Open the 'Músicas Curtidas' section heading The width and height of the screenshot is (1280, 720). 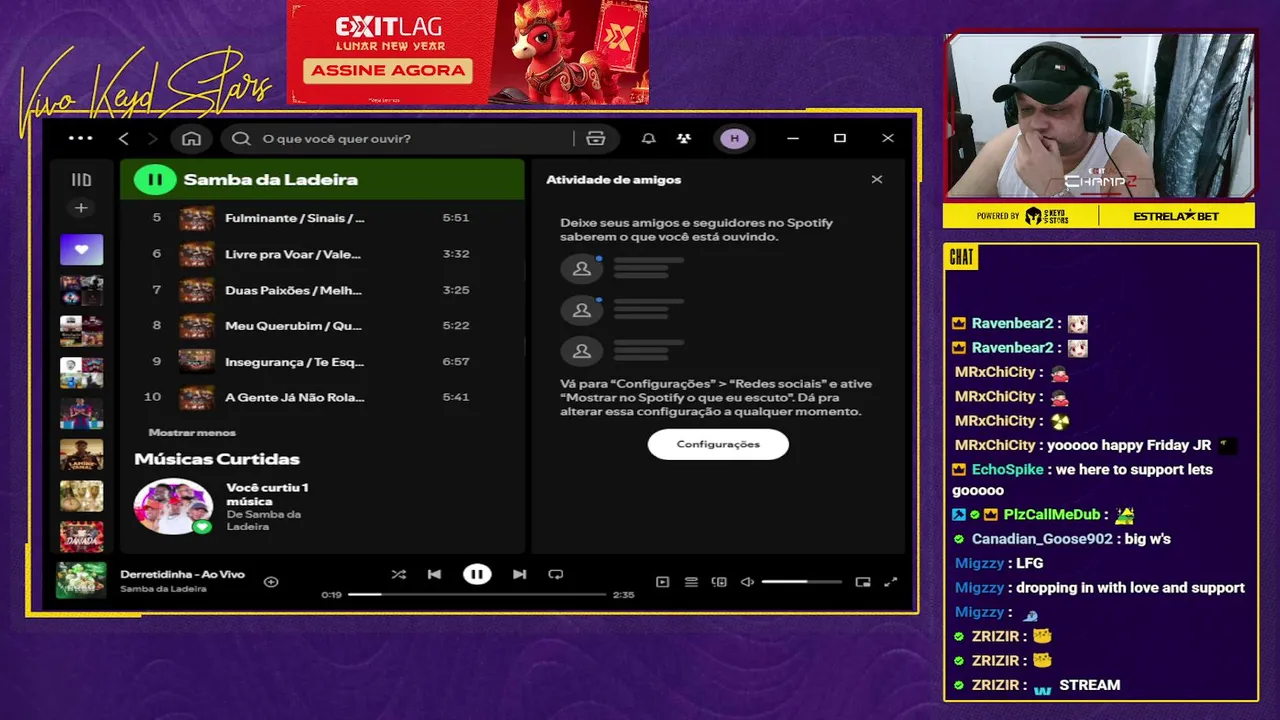coord(217,459)
